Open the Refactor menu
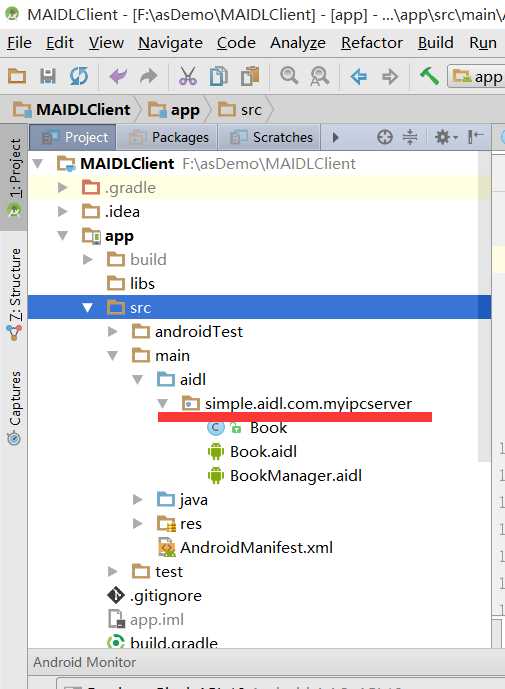The height and width of the screenshot is (689, 505). [x=372, y=43]
